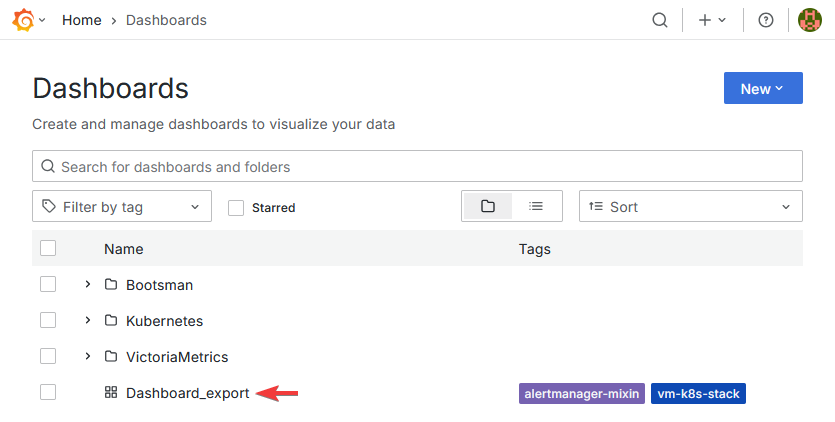The width and height of the screenshot is (835, 422).
Task: Expand the VictoriaMetrics folder chevron
Action: tap(87, 357)
